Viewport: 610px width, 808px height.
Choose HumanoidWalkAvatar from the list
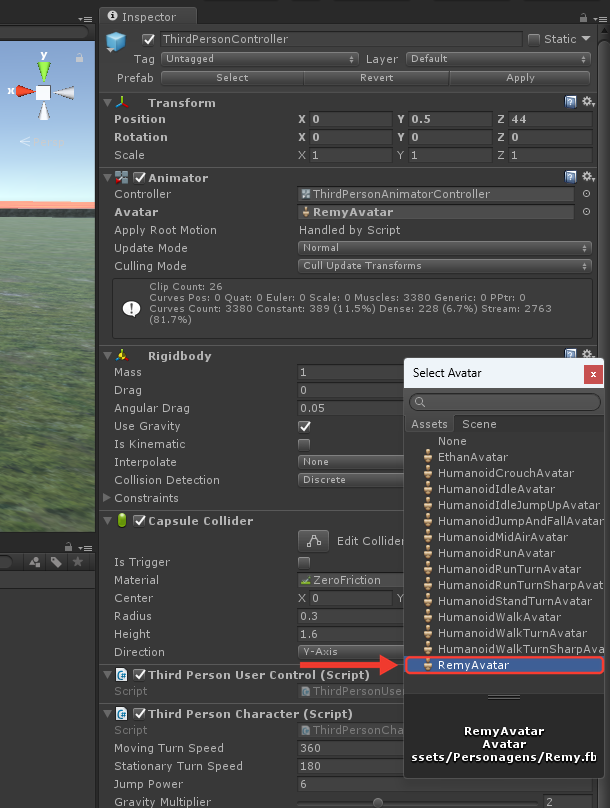tap(504, 617)
